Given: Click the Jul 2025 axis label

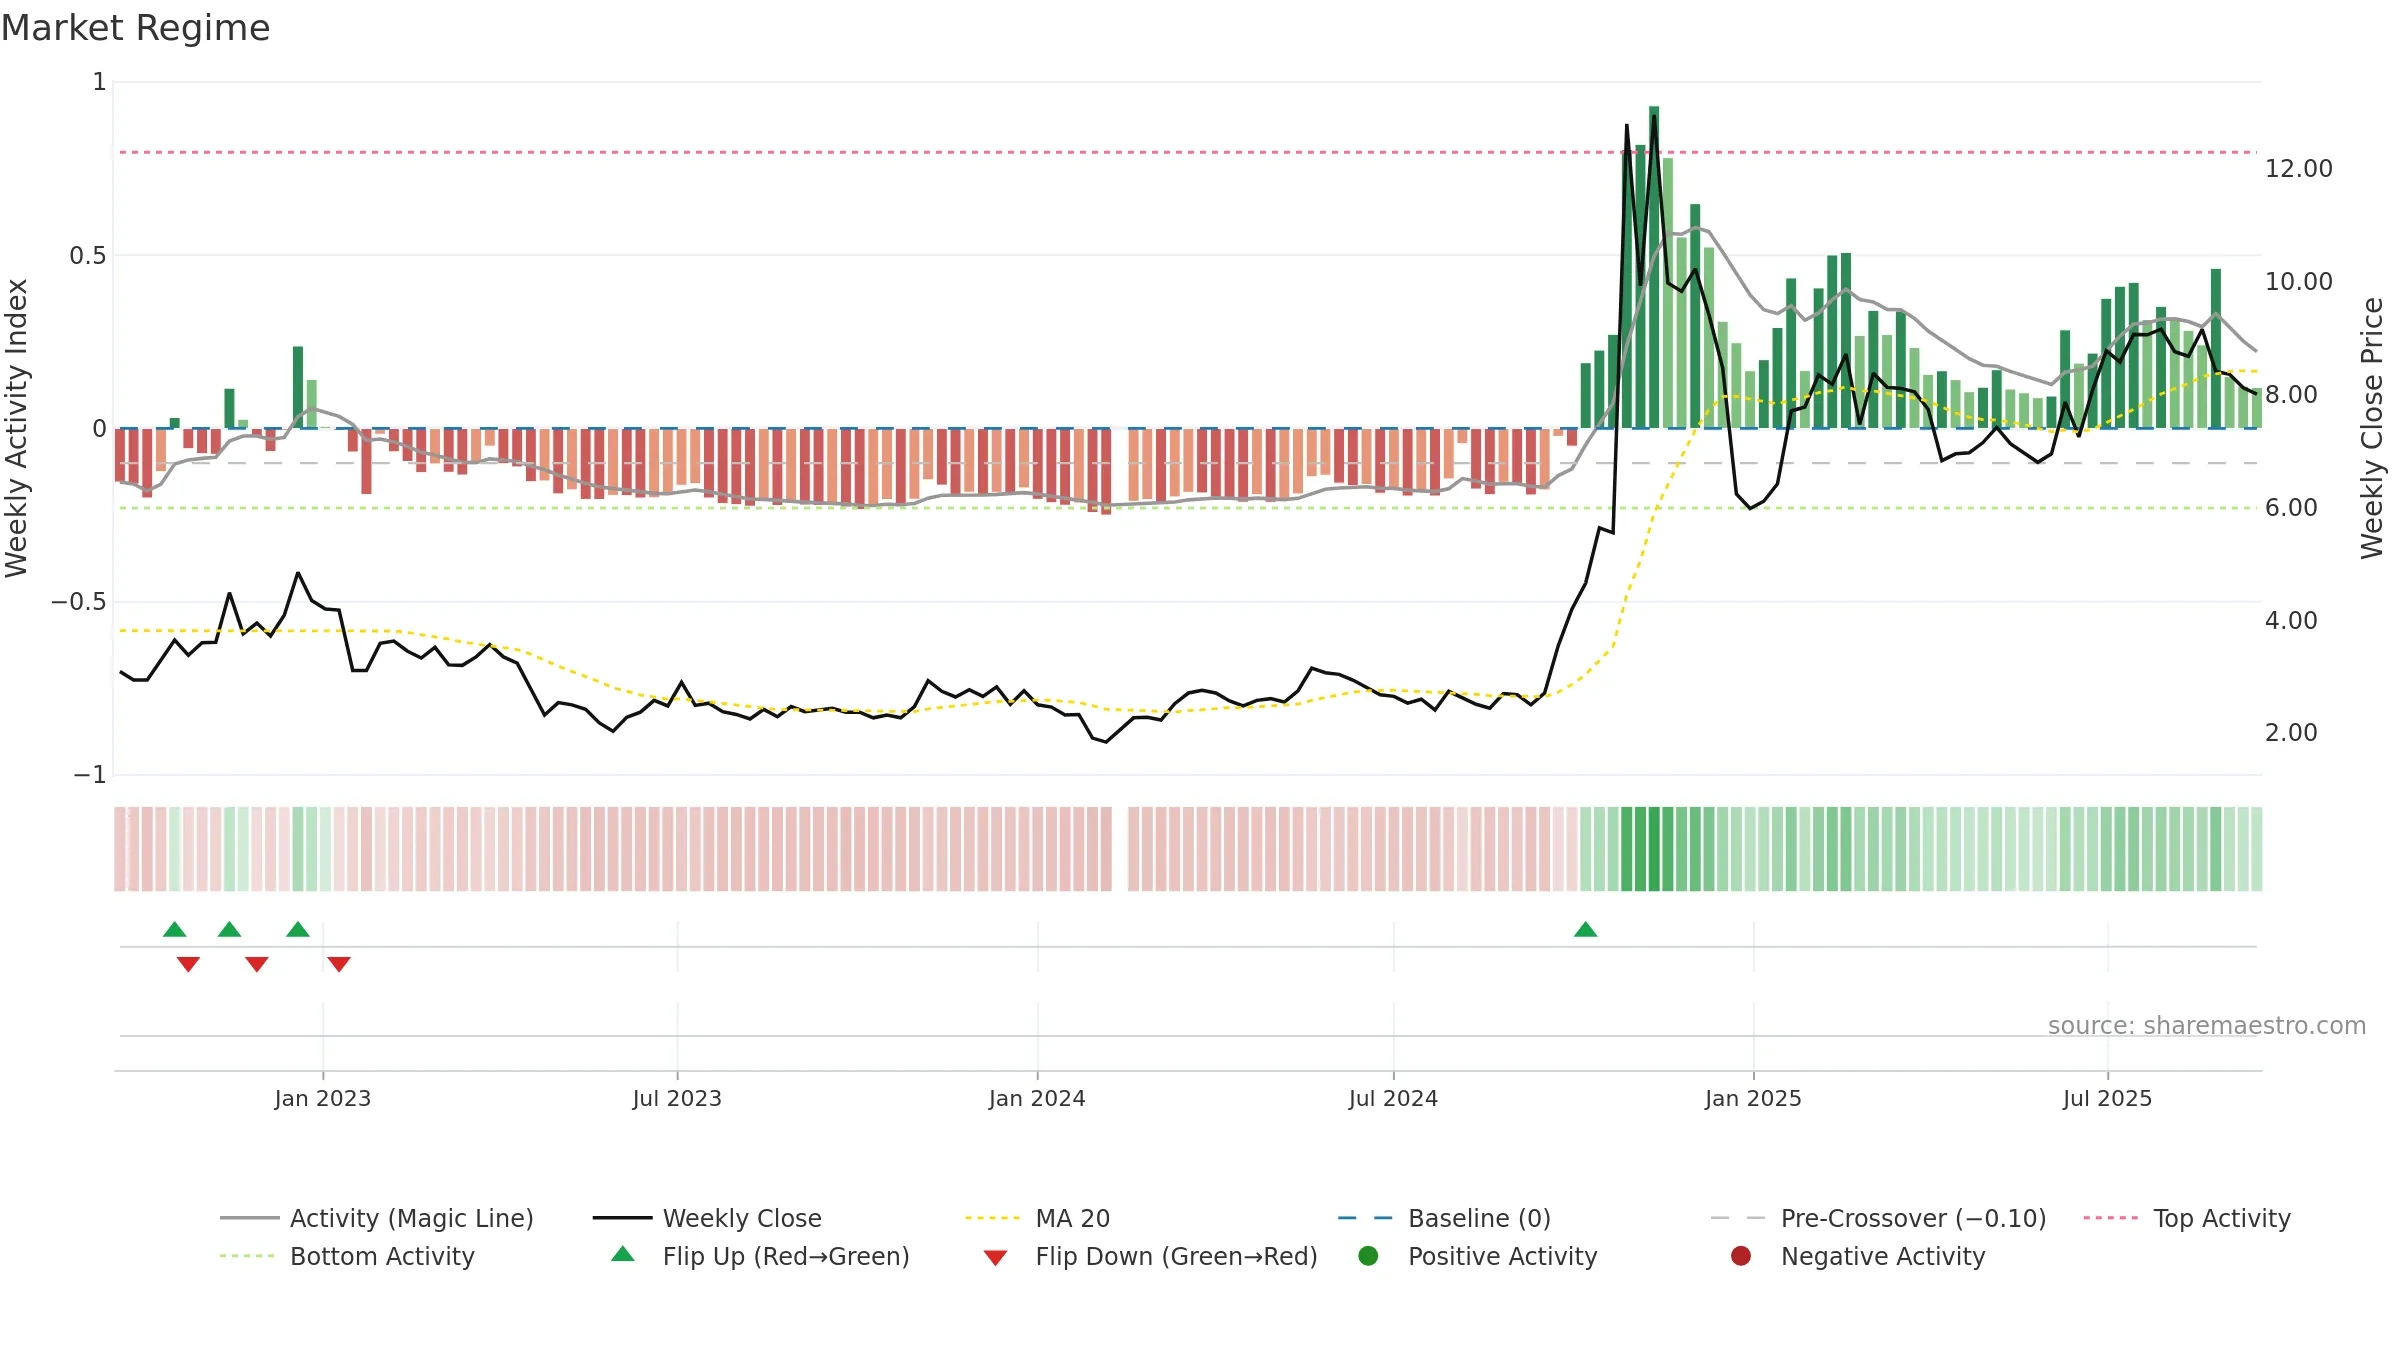Looking at the screenshot, I should 2107,1099.
